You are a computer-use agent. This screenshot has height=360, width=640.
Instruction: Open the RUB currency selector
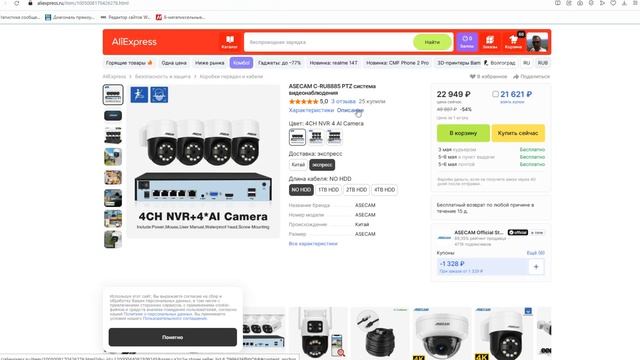(x=542, y=63)
